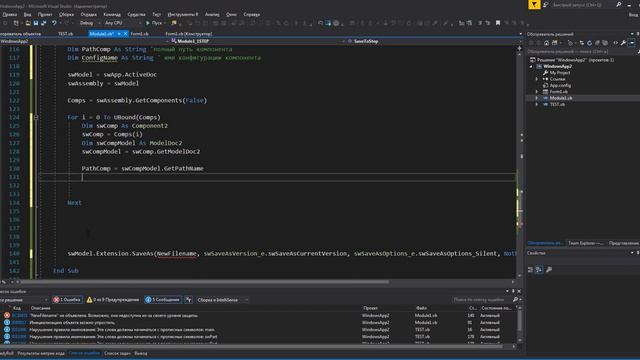The height and width of the screenshot is (360, 640).
Task: Click the Solution Explorer search box
Action: (x=581, y=52)
